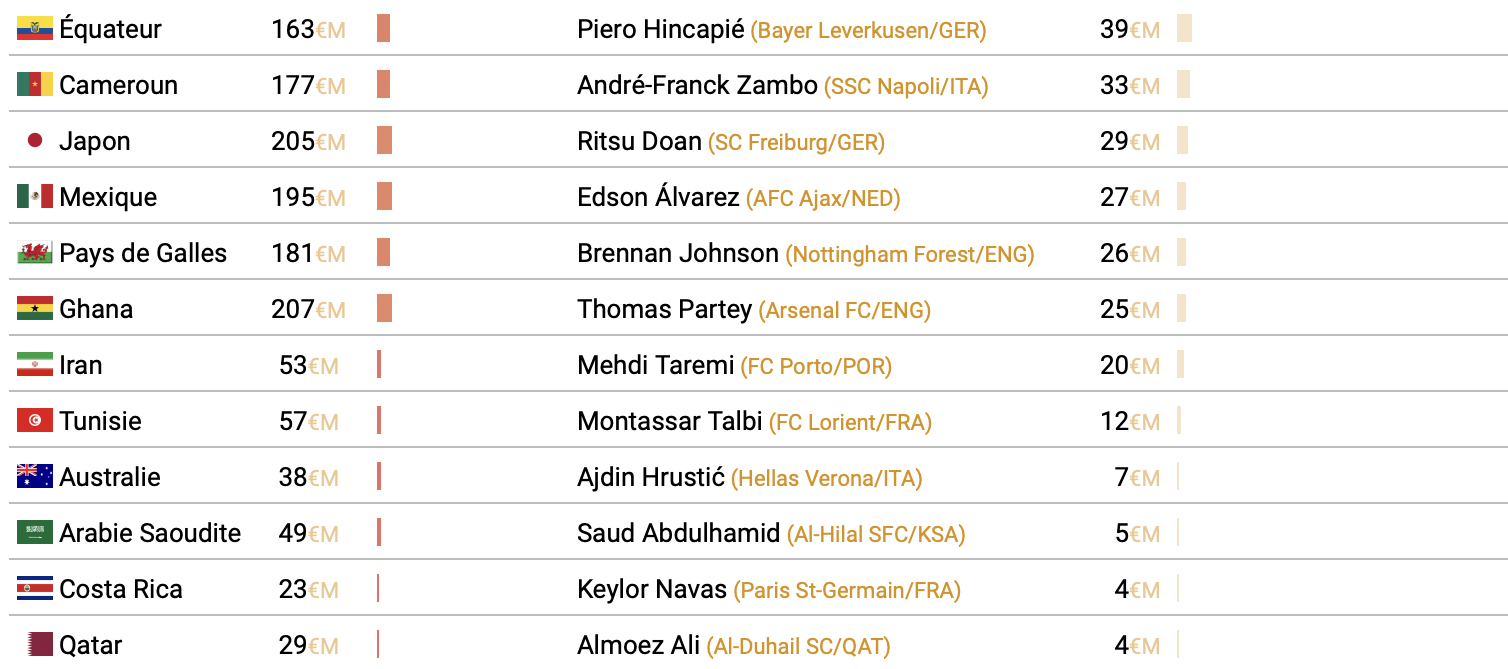Viewport: 1508px width, 669px height.
Task: Click the Ghana flag icon
Action: click(x=35, y=309)
